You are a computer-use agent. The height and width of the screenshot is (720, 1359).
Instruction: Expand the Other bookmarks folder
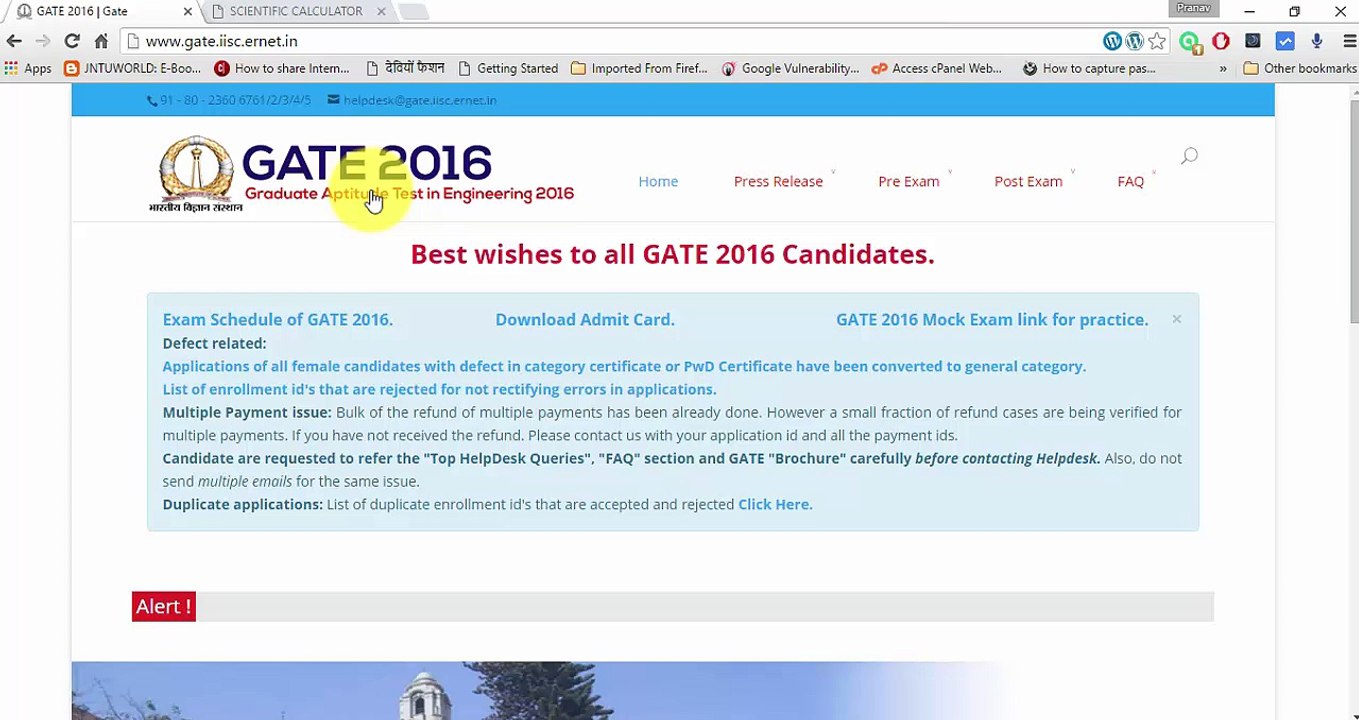point(1300,68)
